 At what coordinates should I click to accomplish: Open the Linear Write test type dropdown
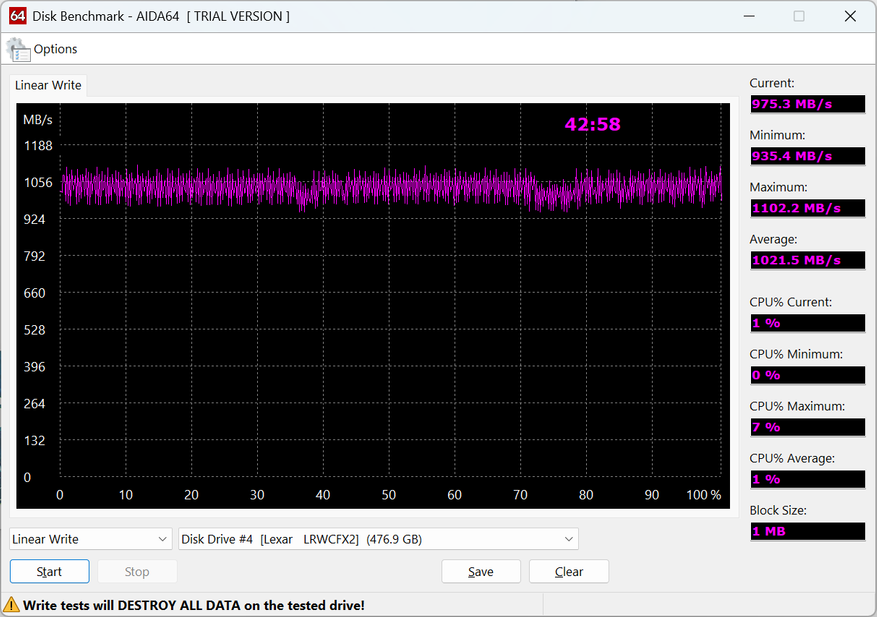click(91, 539)
